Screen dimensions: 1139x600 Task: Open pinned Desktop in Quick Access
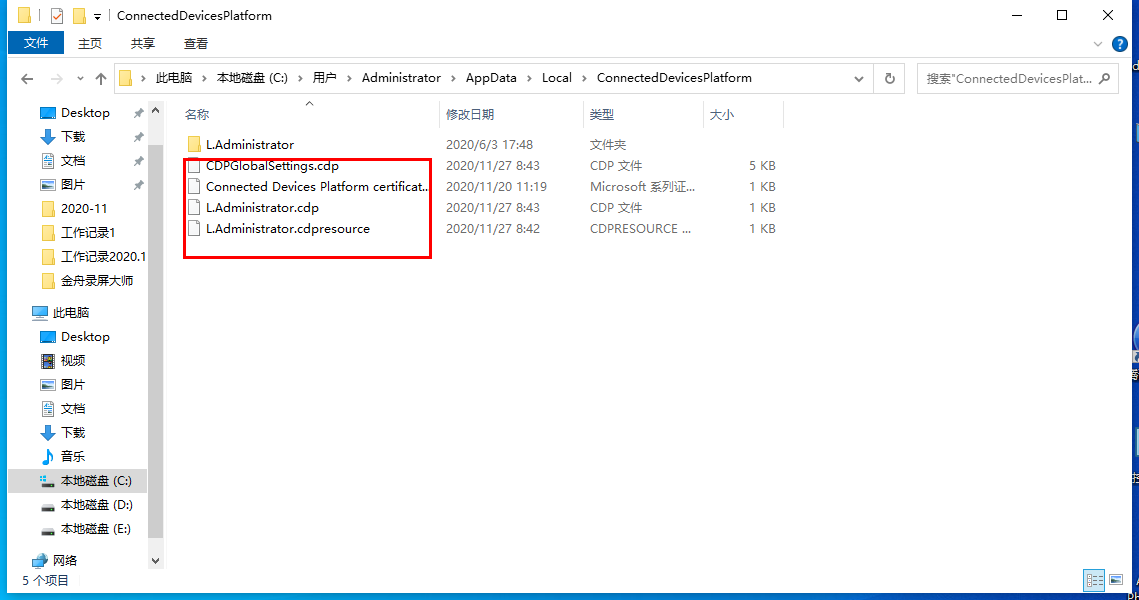point(85,113)
